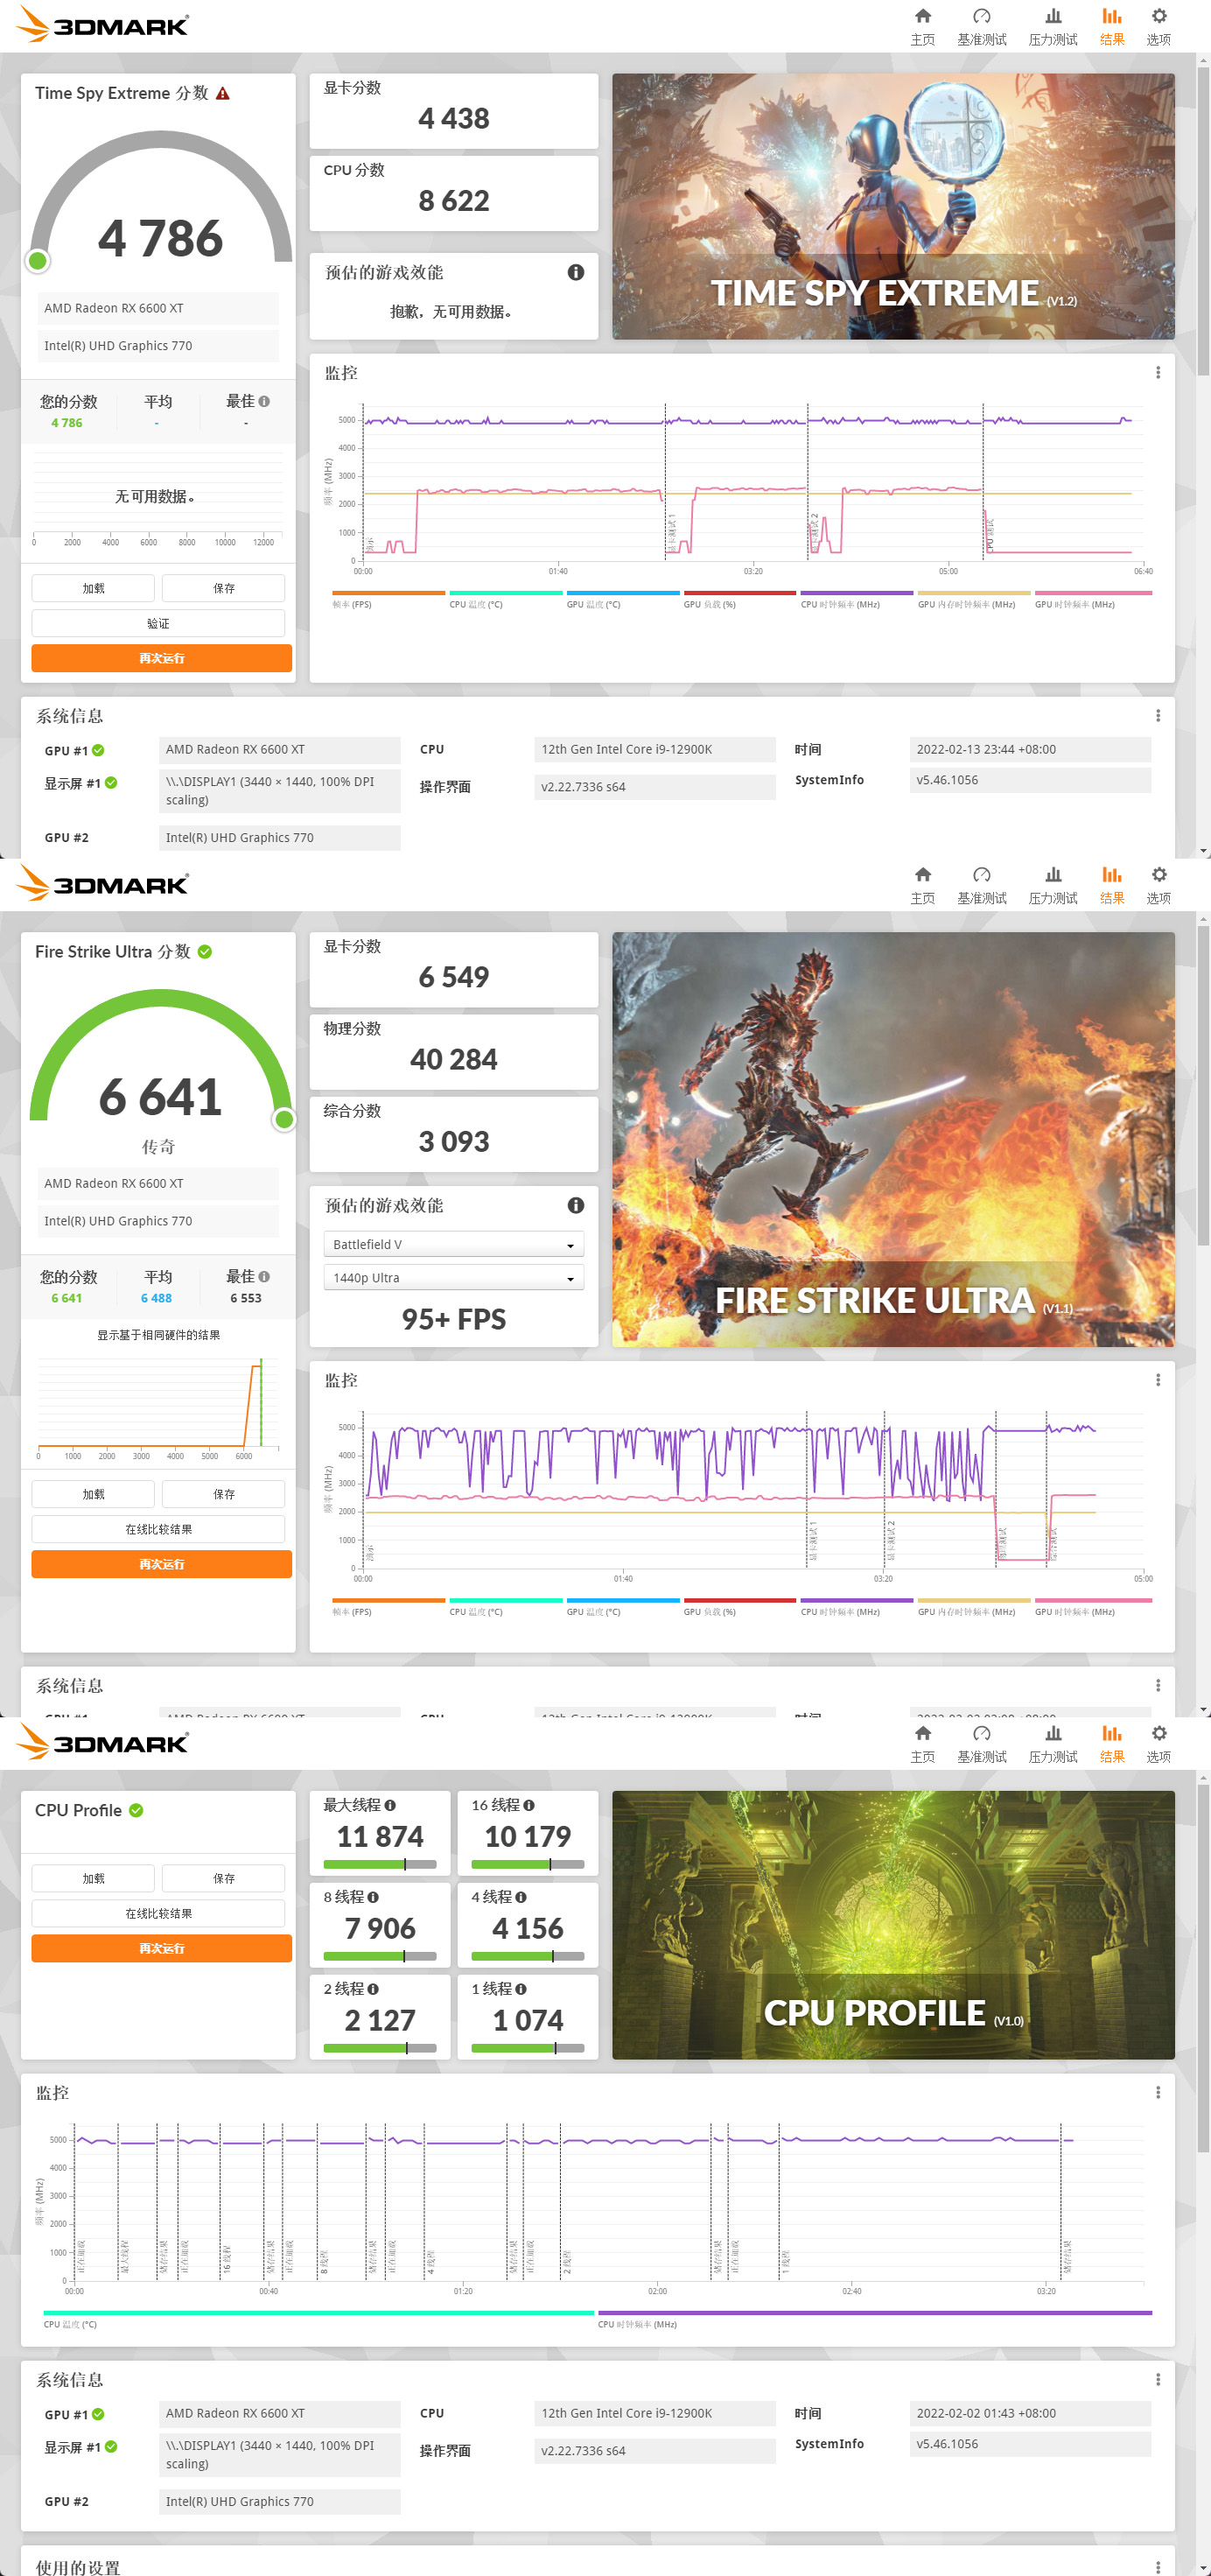
Task: Toggle GPU 内存时钟频率 legend in Fire Strike chart
Action: pyautogui.click(x=973, y=1607)
